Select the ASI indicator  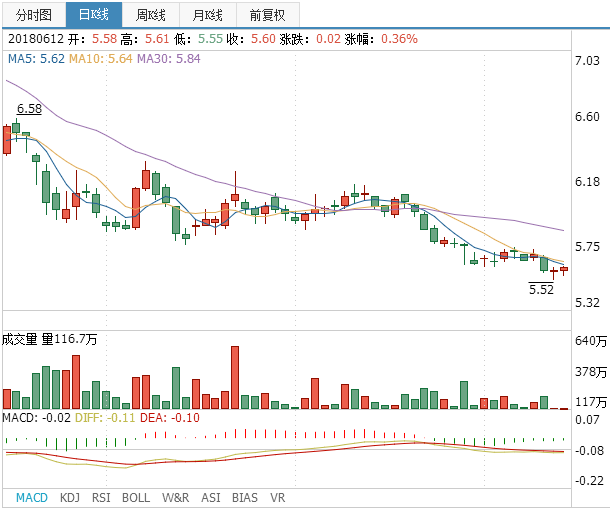210,498
